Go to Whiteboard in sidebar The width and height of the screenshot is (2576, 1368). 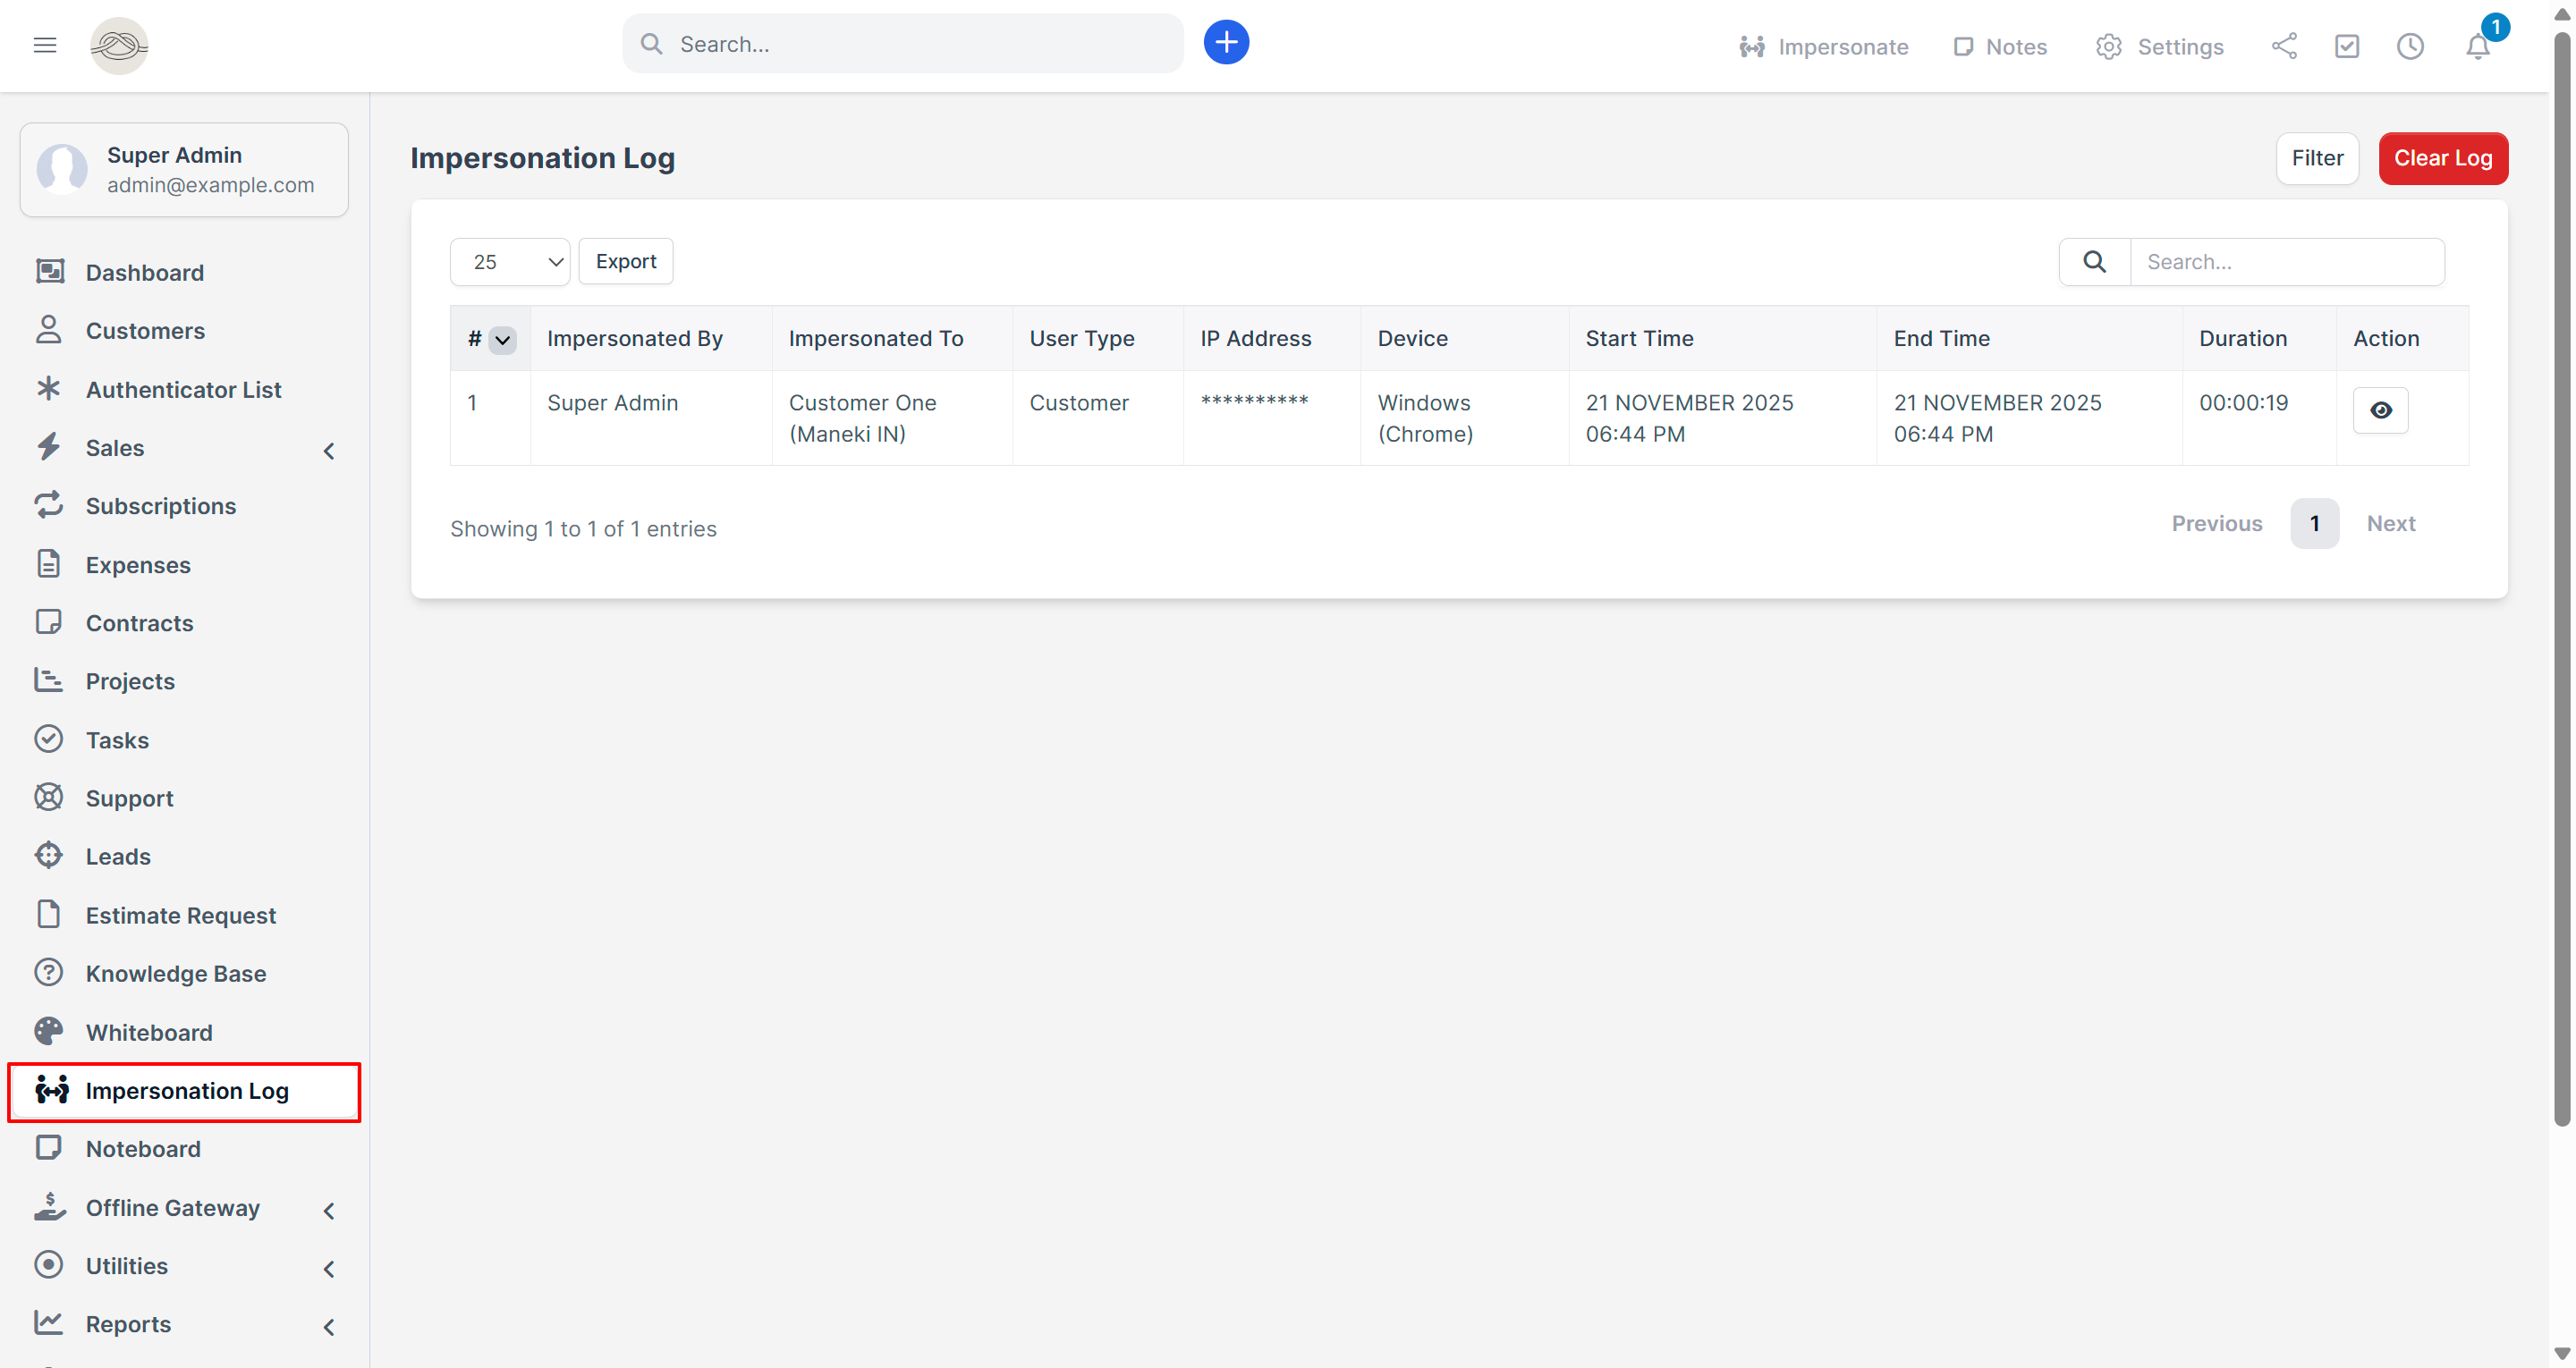click(x=149, y=1032)
